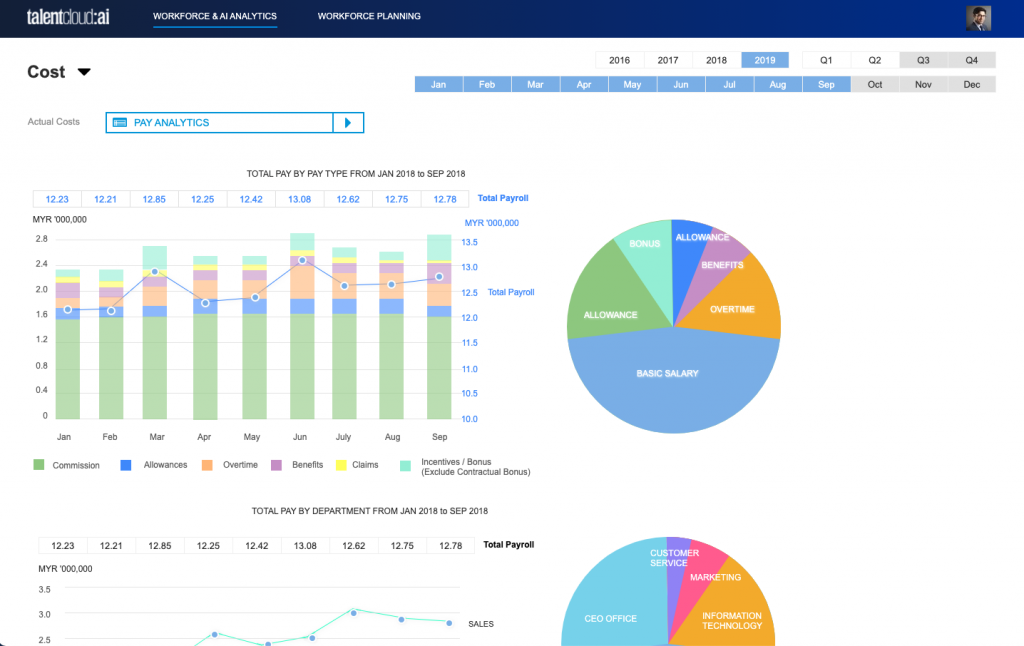Click the 13.08 value in the payroll strip
This screenshot has height=646, width=1024.
point(299,198)
